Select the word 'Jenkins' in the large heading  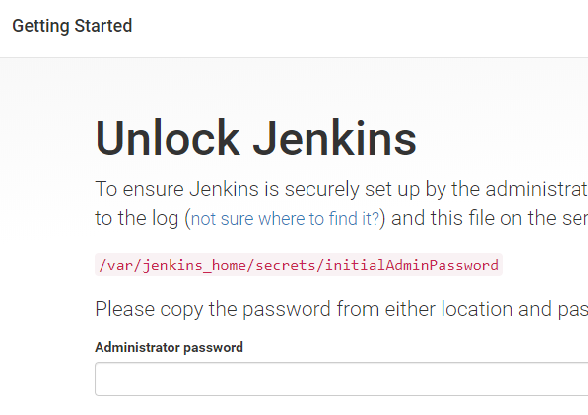(334, 138)
